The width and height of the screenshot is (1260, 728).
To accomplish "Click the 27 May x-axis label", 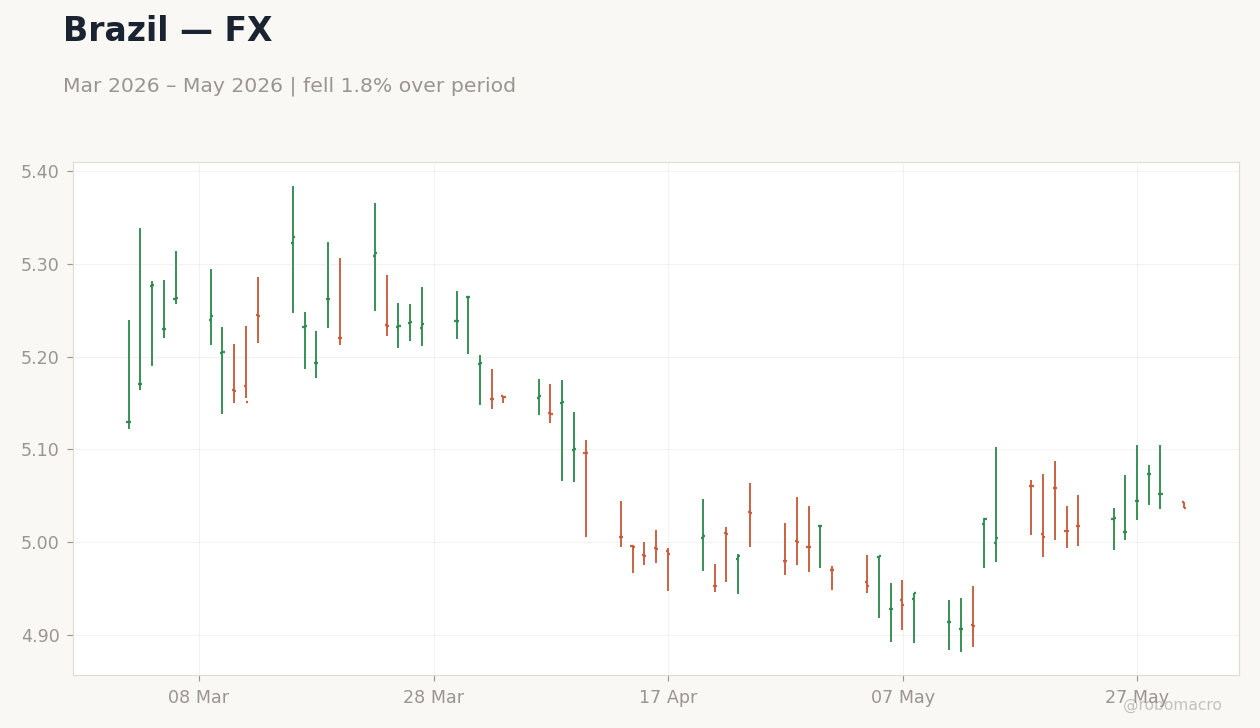I will click(x=1137, y=698).
